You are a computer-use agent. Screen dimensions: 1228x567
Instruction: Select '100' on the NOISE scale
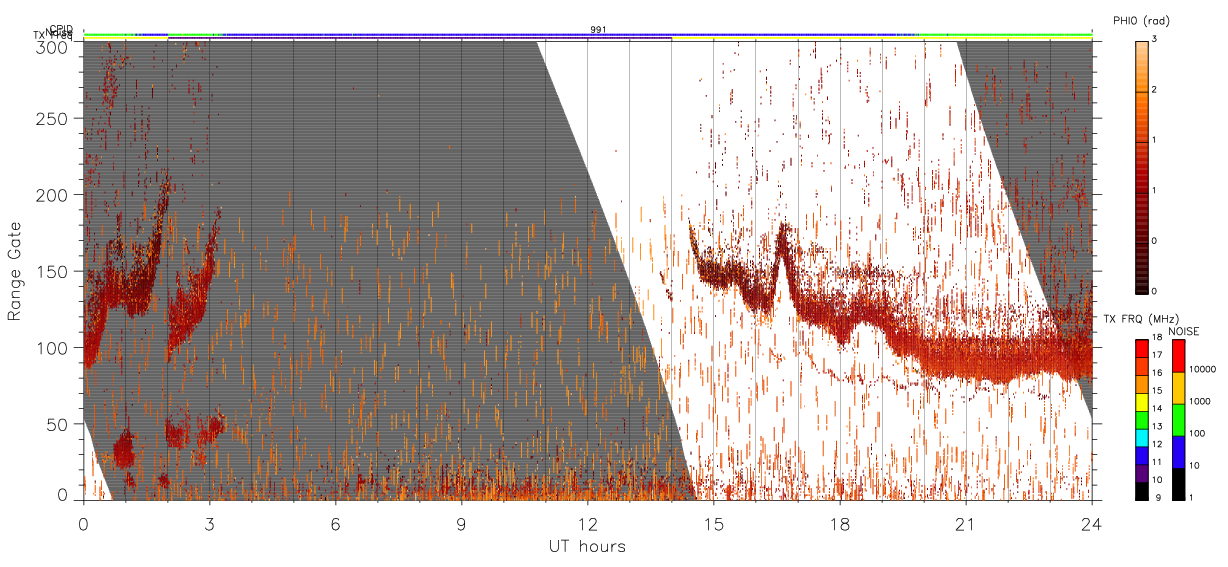1198,433
